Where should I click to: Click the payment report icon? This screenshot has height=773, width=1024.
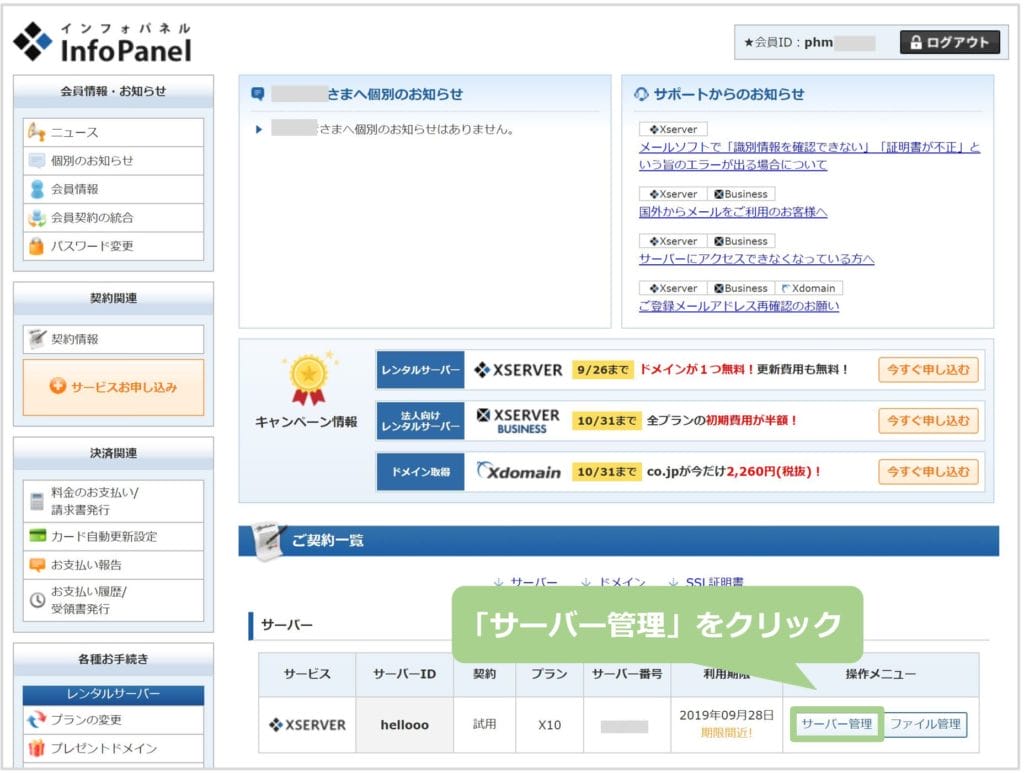click(37, 565)
